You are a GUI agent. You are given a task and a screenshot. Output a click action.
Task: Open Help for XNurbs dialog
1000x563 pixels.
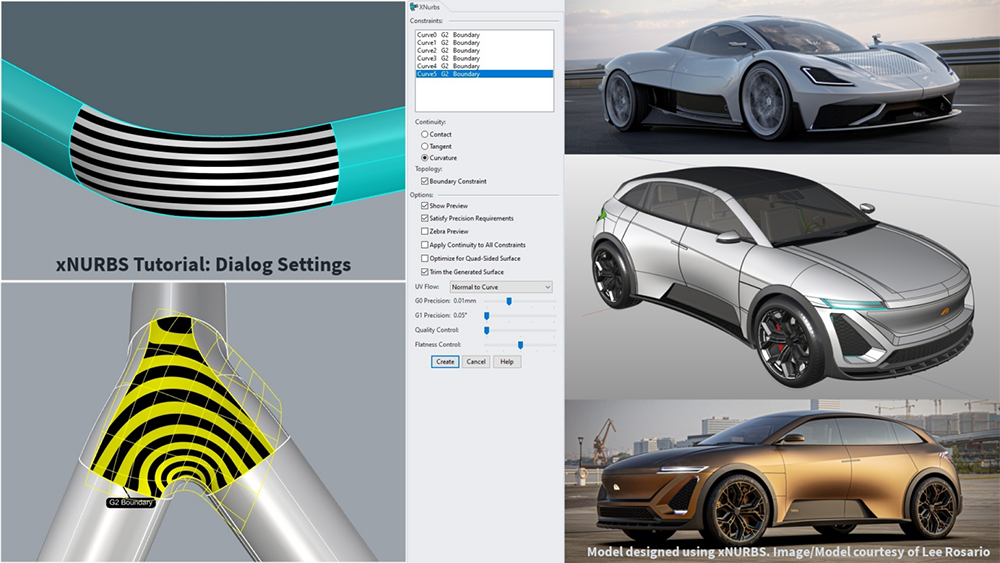(x=507, y=362)
